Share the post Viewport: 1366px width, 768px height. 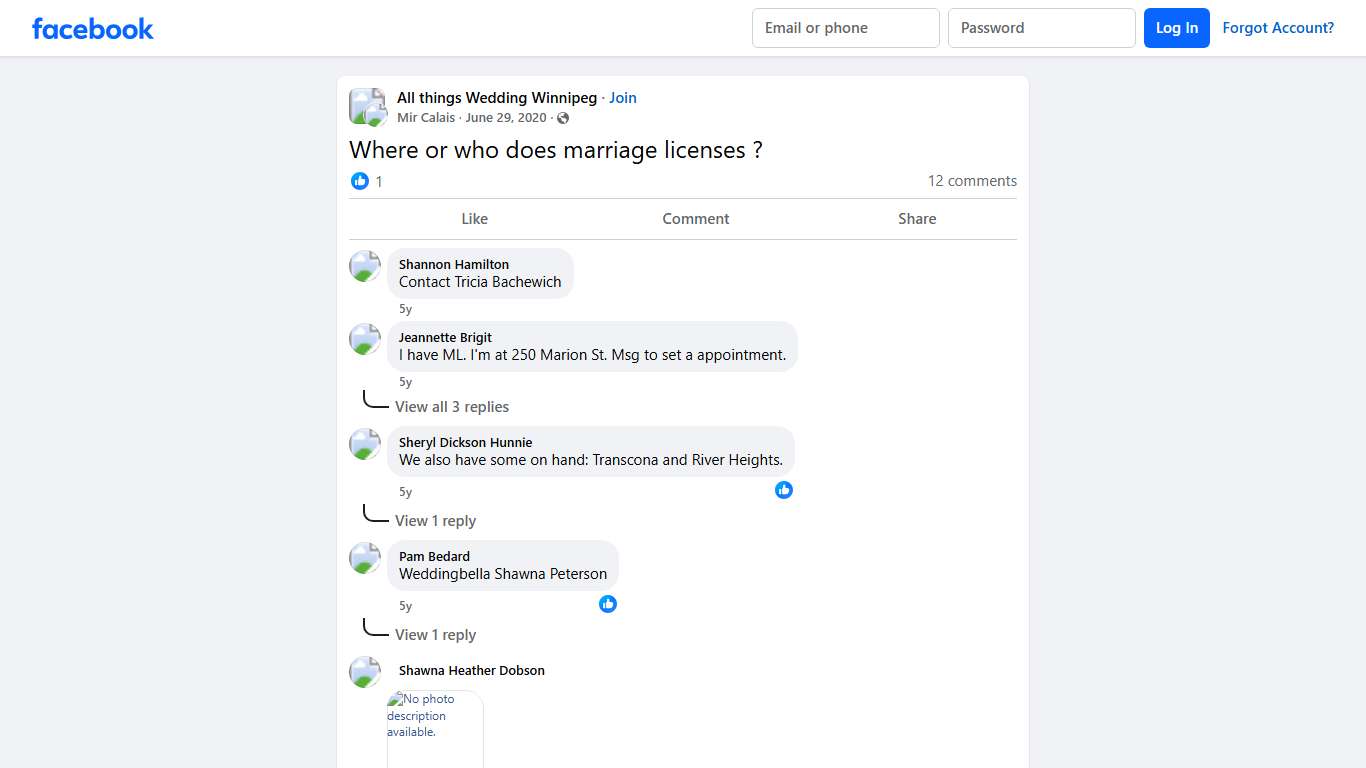[x=916, y=218]
